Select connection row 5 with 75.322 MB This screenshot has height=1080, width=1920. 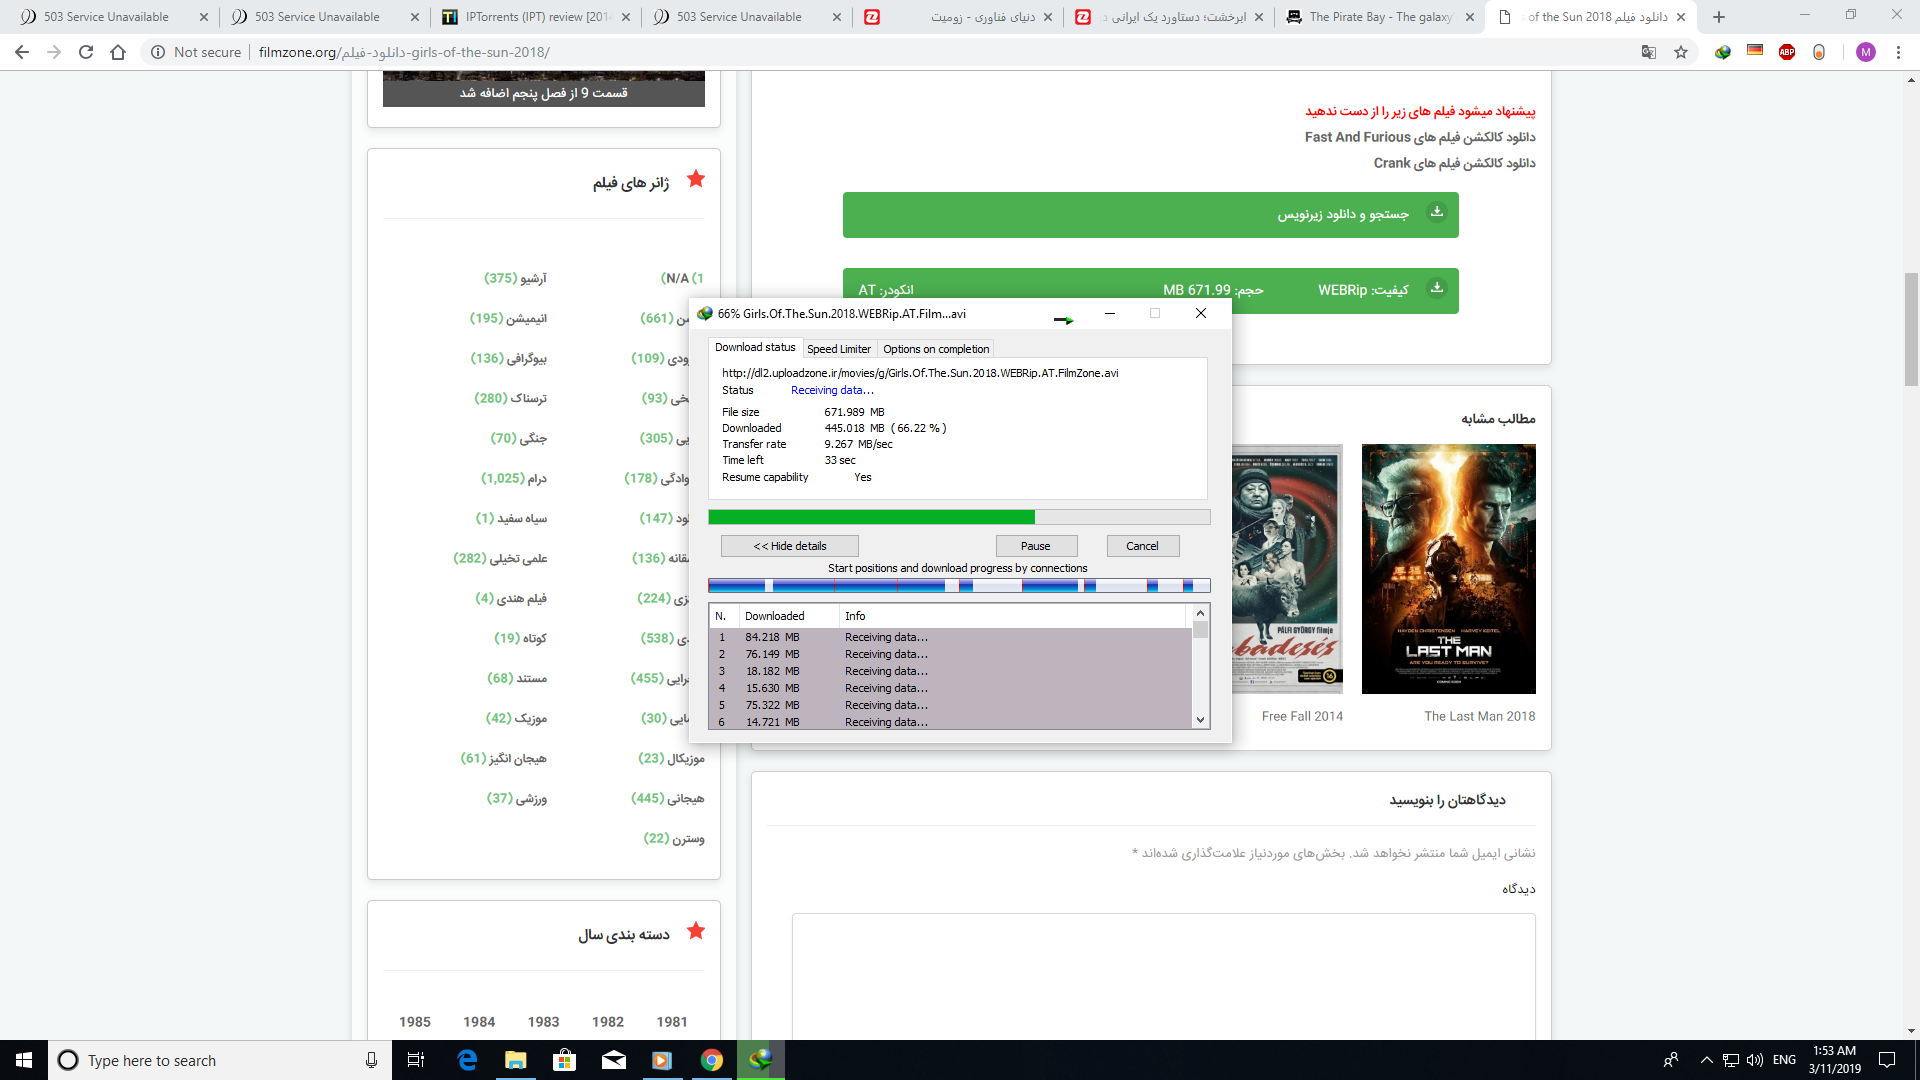pos(950,705)
